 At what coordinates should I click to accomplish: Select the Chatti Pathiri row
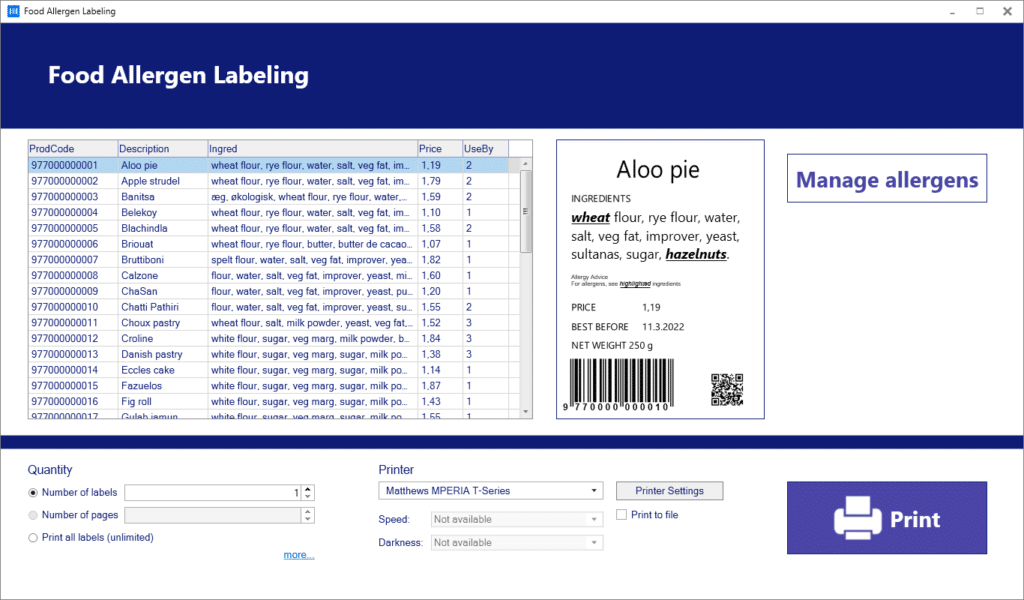268,307
